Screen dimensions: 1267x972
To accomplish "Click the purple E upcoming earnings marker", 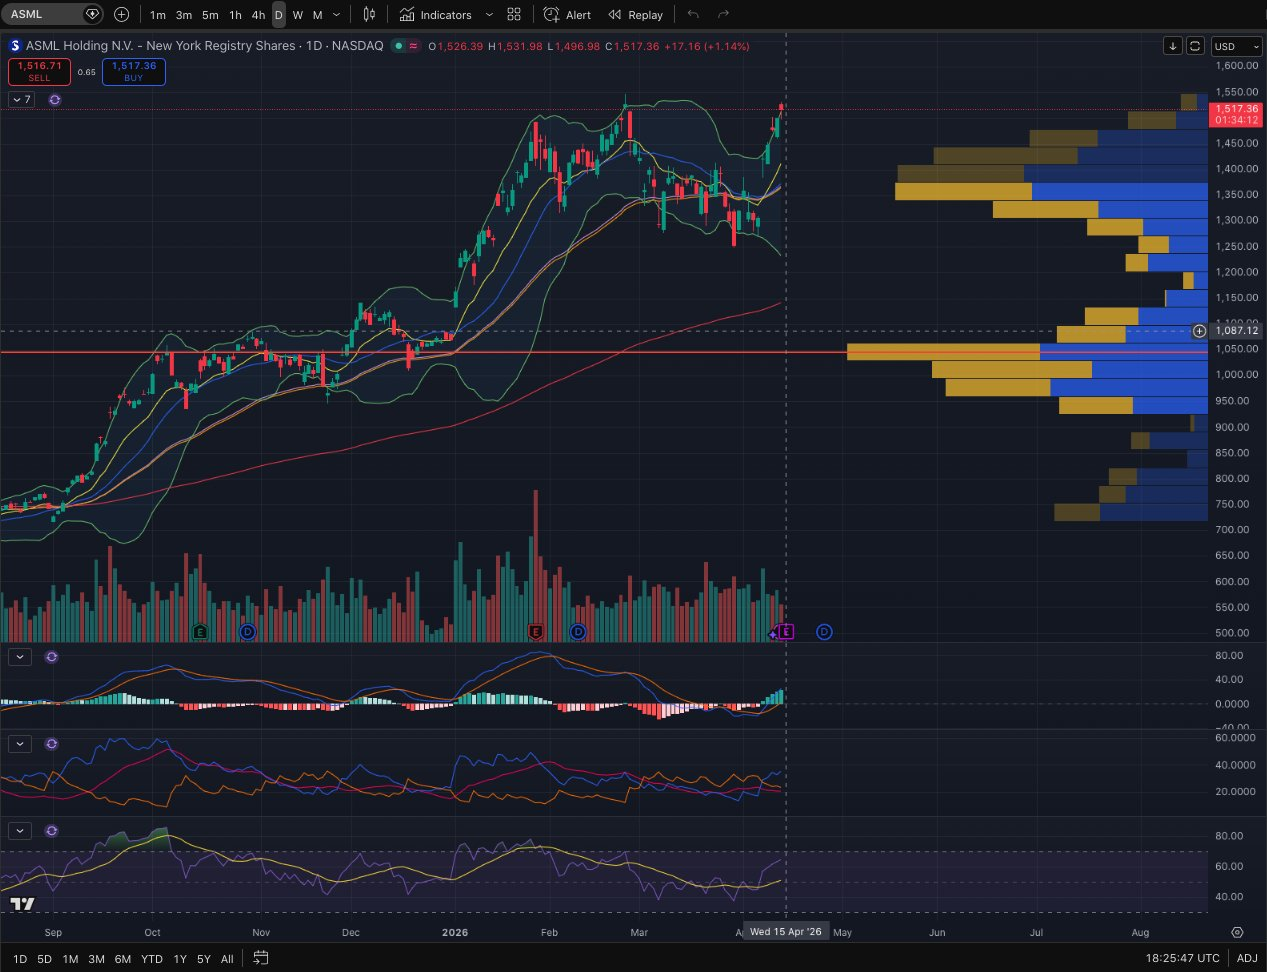I will [x=786, y=632].
